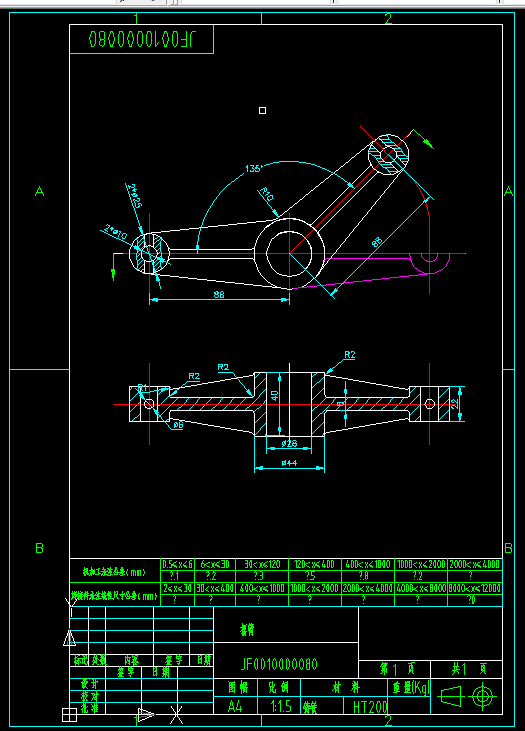Select the 4000<x<8000 tolerance range cell
This screenshot has width=525, height=731.
(x=421, y=588)
